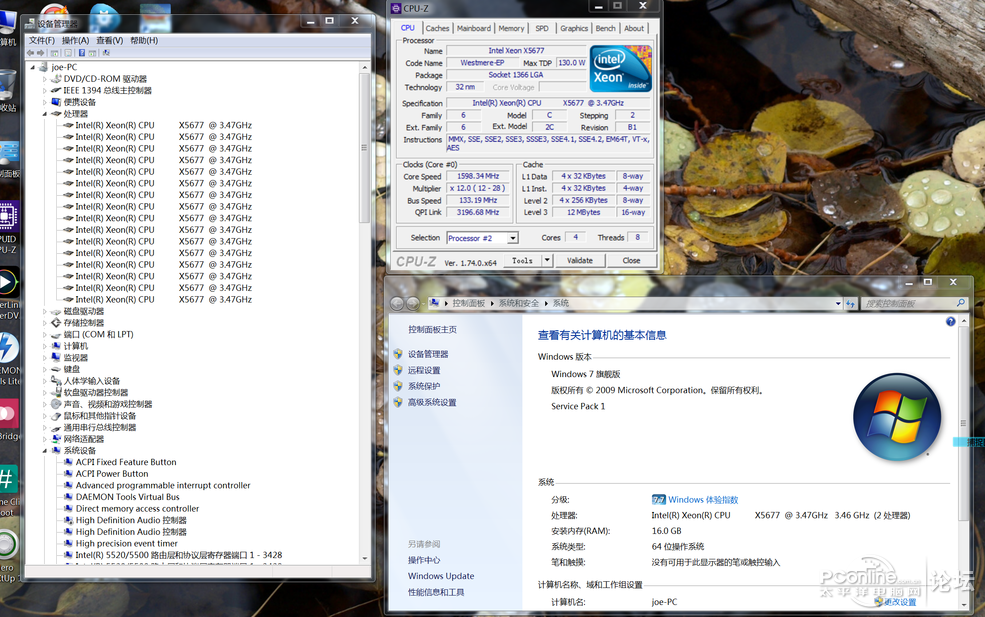
Task: Click the 存储控制器 category icon
Action: click(56, 322)
